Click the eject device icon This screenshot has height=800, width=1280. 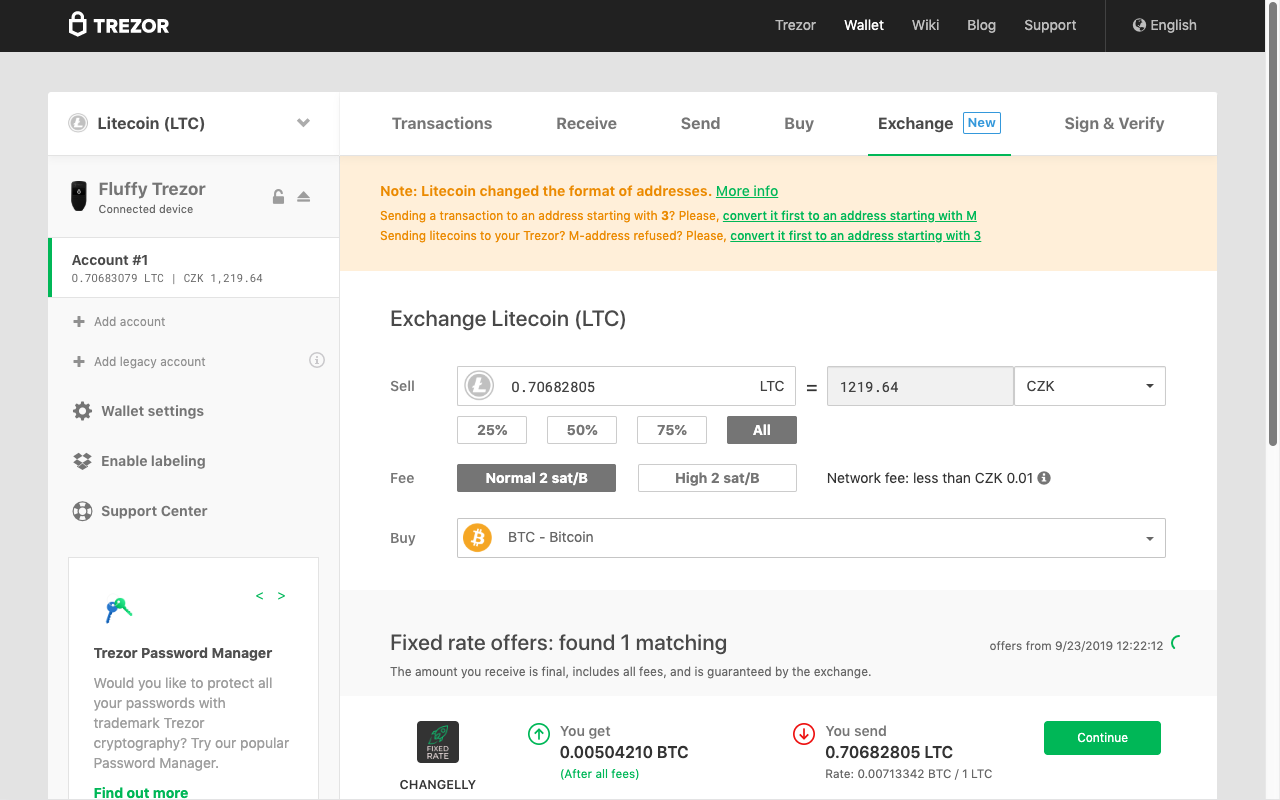[x=304, y=196]
